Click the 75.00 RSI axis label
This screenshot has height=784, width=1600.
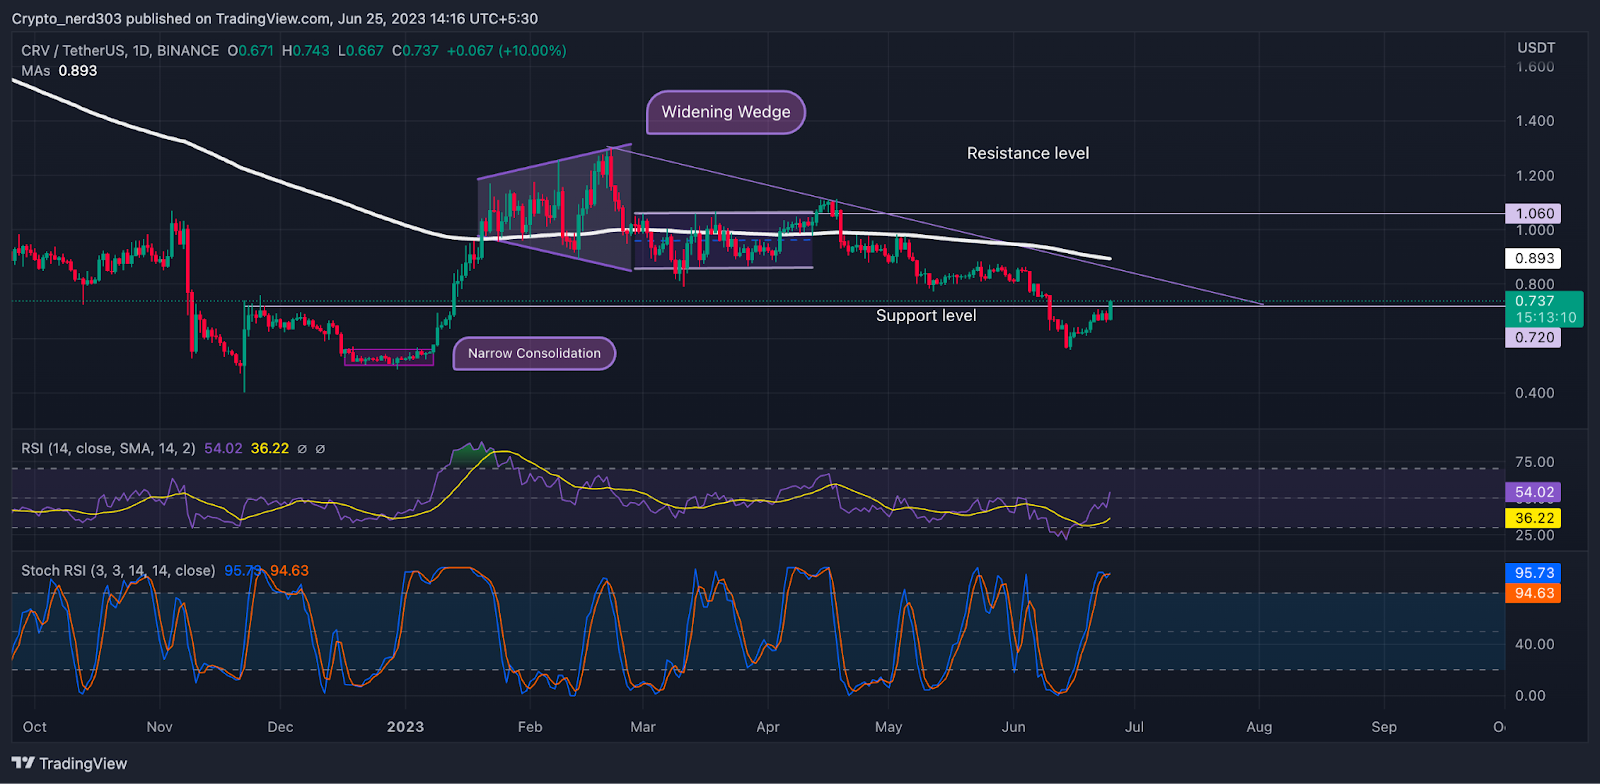coord(1534,462)
